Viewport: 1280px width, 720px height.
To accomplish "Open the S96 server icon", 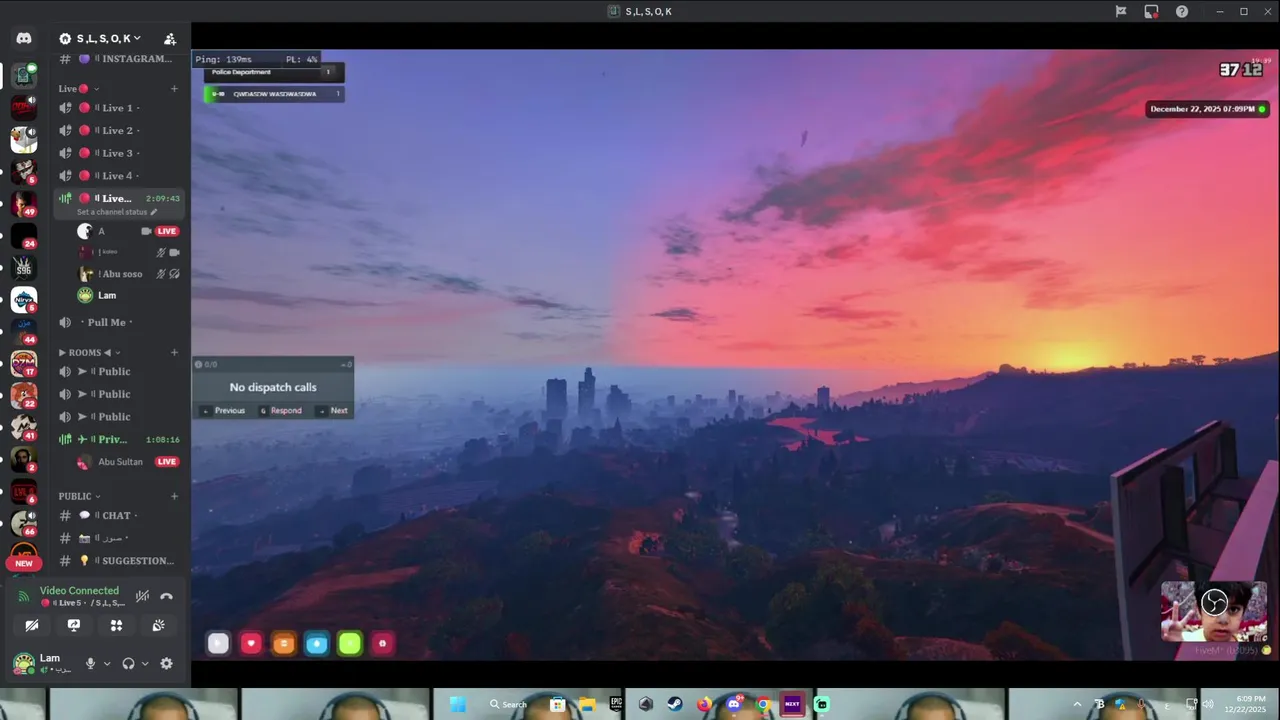I will click(24, 268).
